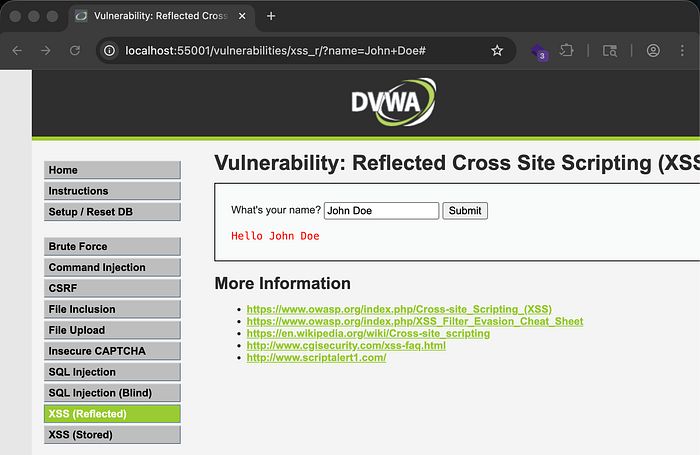The image size is (700, 455).
Task: Open OWASP XSS_Filter_Evasion_Cheat_Sheet link
Action: 415,321
